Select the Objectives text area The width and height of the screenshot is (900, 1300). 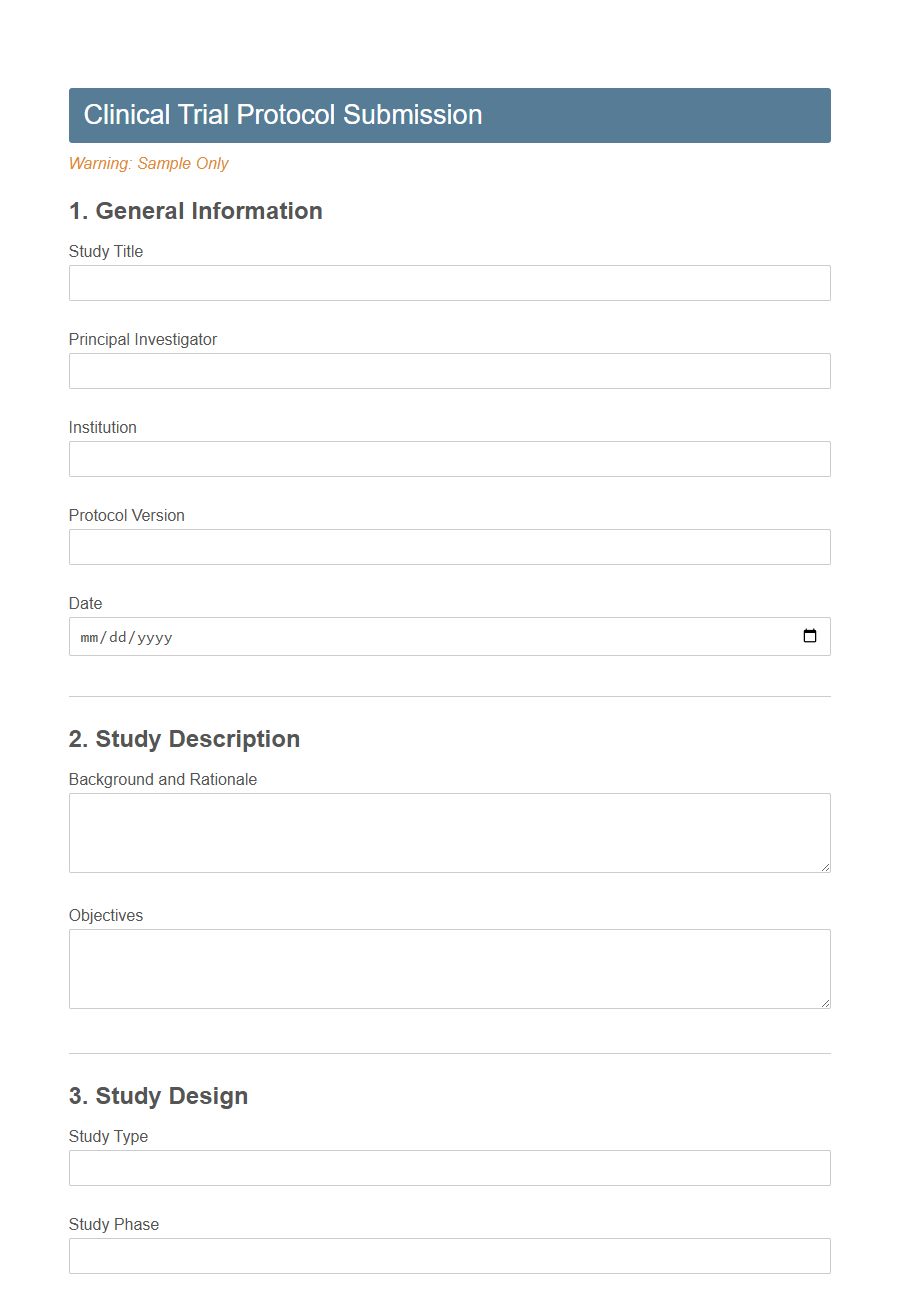point(449,968)
